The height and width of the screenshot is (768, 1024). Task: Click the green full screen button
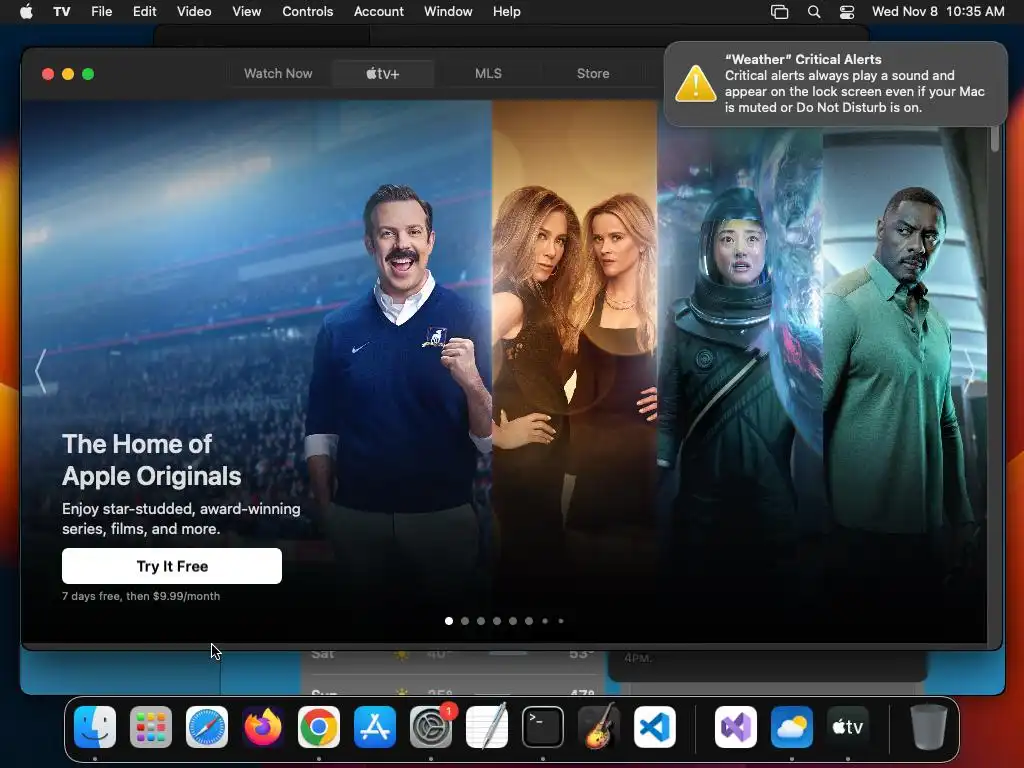pyautogui.click(x=88, y=74)
